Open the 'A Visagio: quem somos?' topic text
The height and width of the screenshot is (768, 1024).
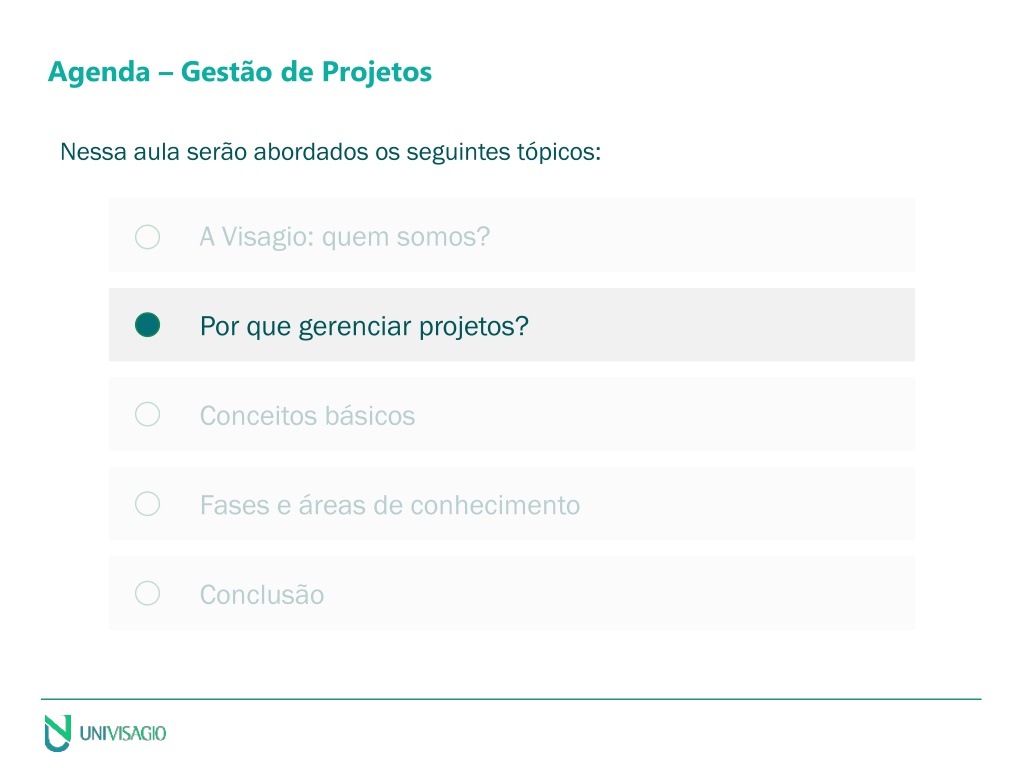[x=345, y=237]
